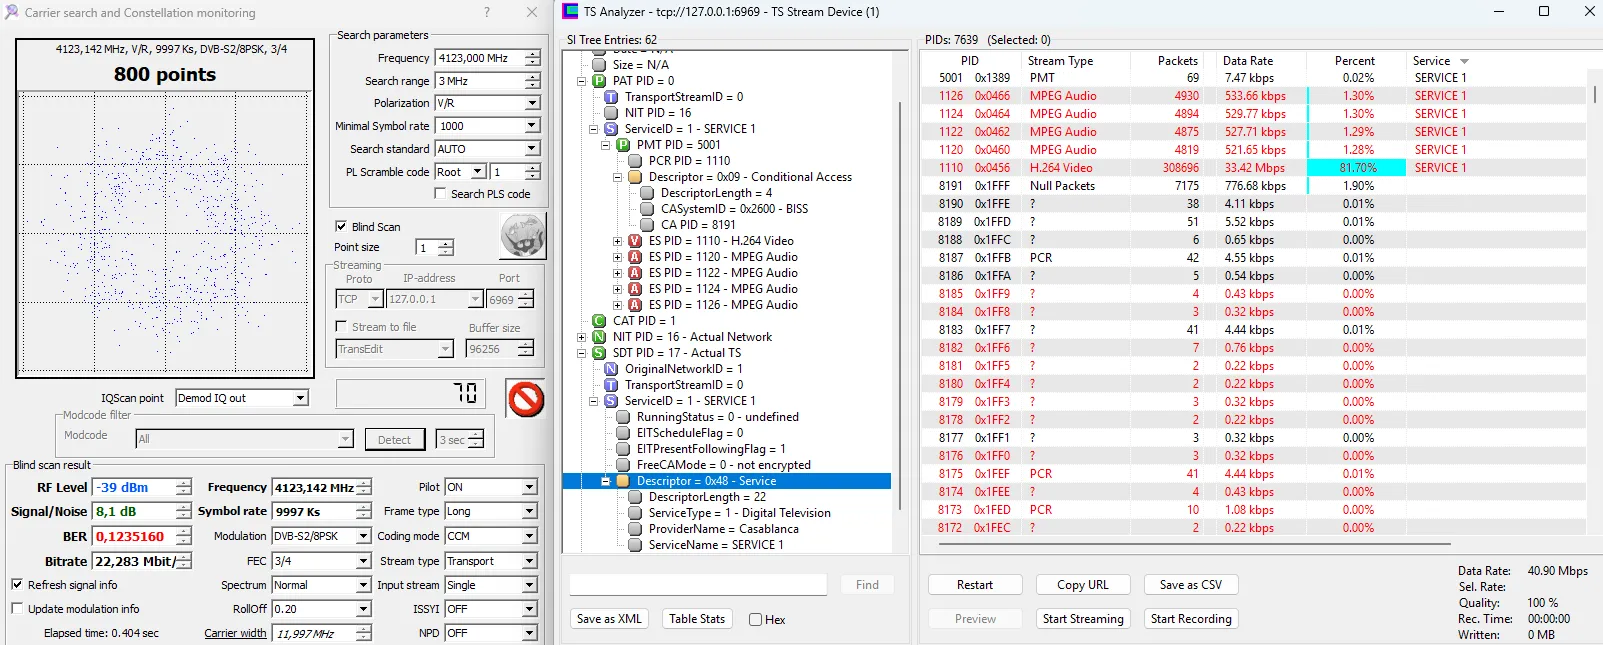Expand the NIT PID 16 Actual Network node

coord(582,337)
